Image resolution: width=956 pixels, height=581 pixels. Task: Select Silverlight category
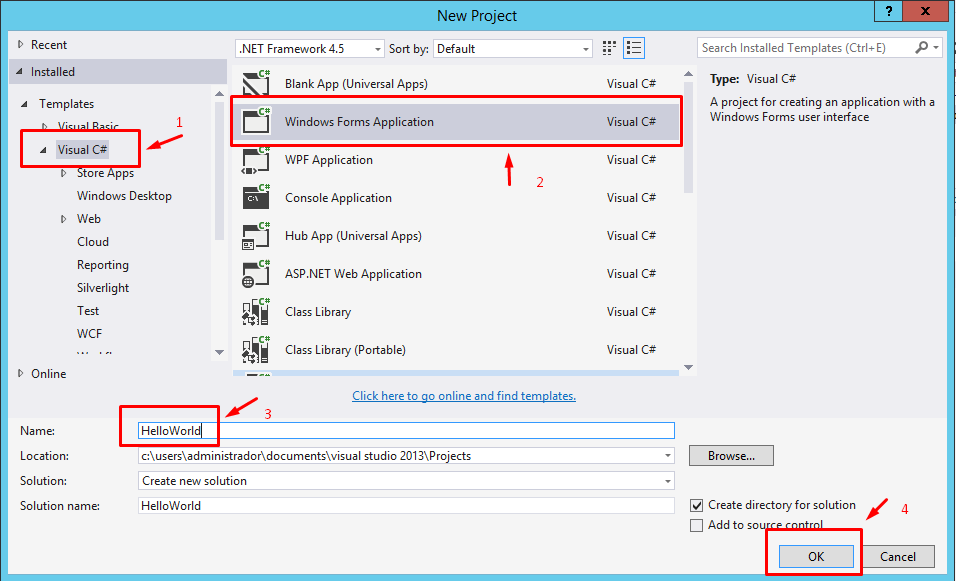(102, 288)
